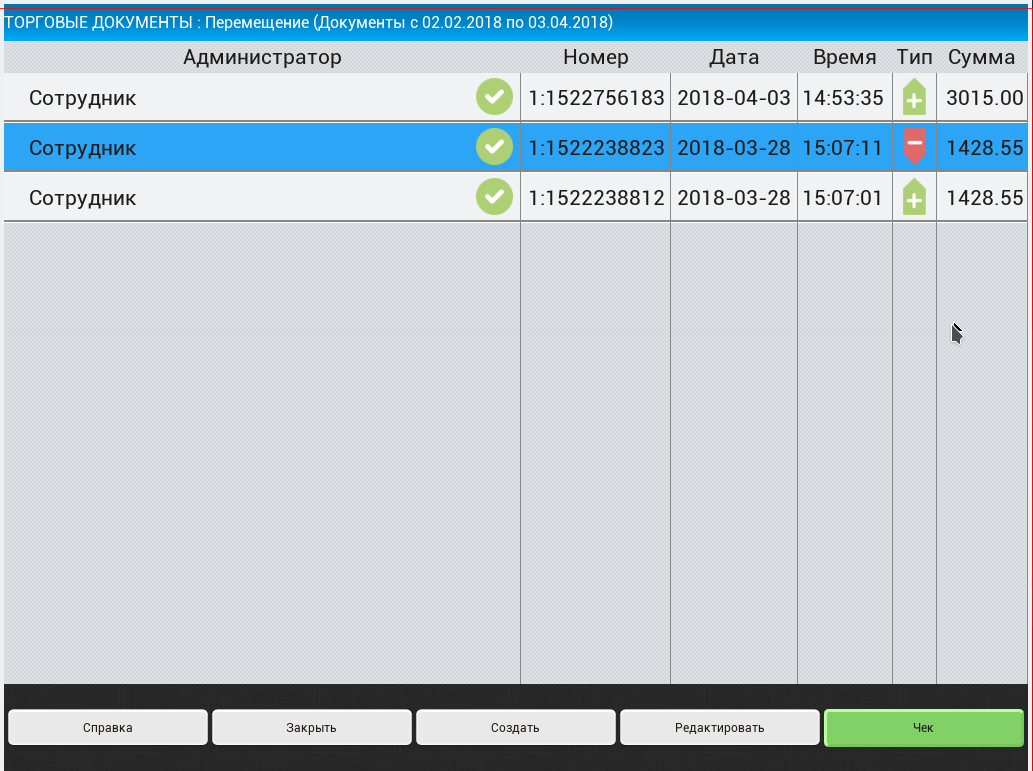1033x771 pixels.
Task: Select document number 1:1522238812
Action: point(596,198)
